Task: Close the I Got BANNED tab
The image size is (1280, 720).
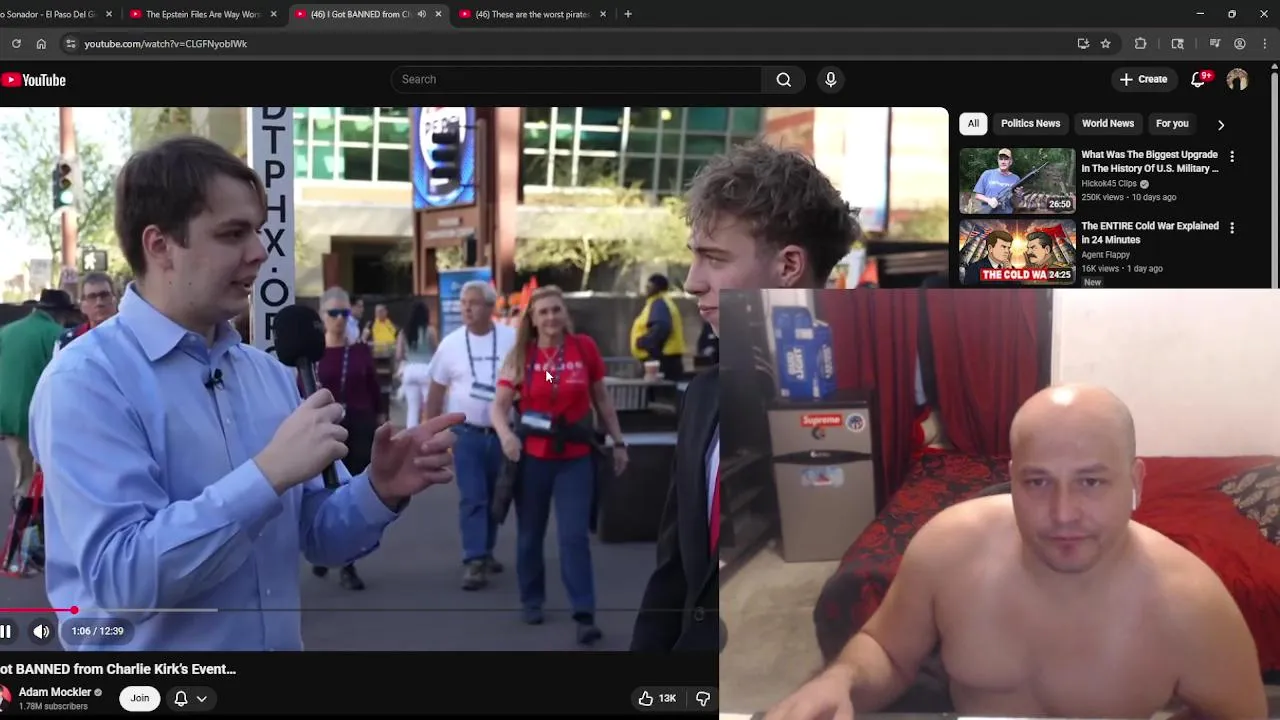Action: pos(438,14)
